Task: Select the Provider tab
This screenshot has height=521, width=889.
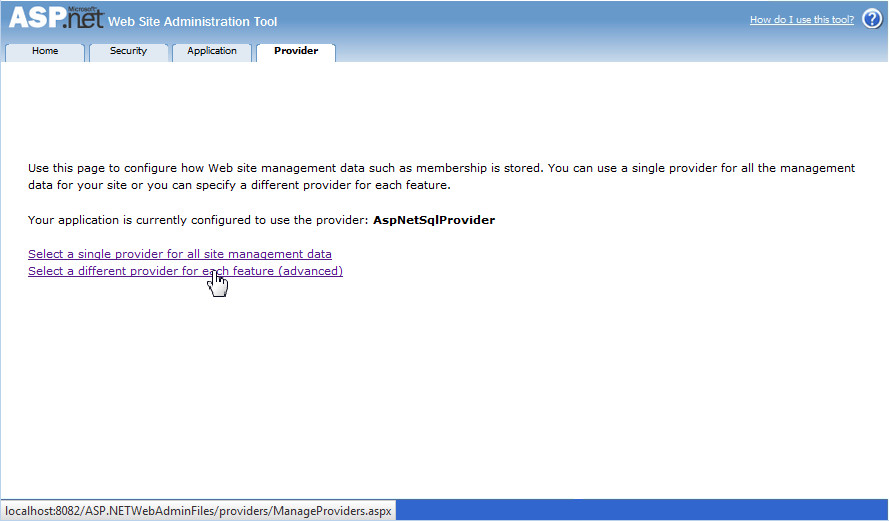Action: coord(296,51)
